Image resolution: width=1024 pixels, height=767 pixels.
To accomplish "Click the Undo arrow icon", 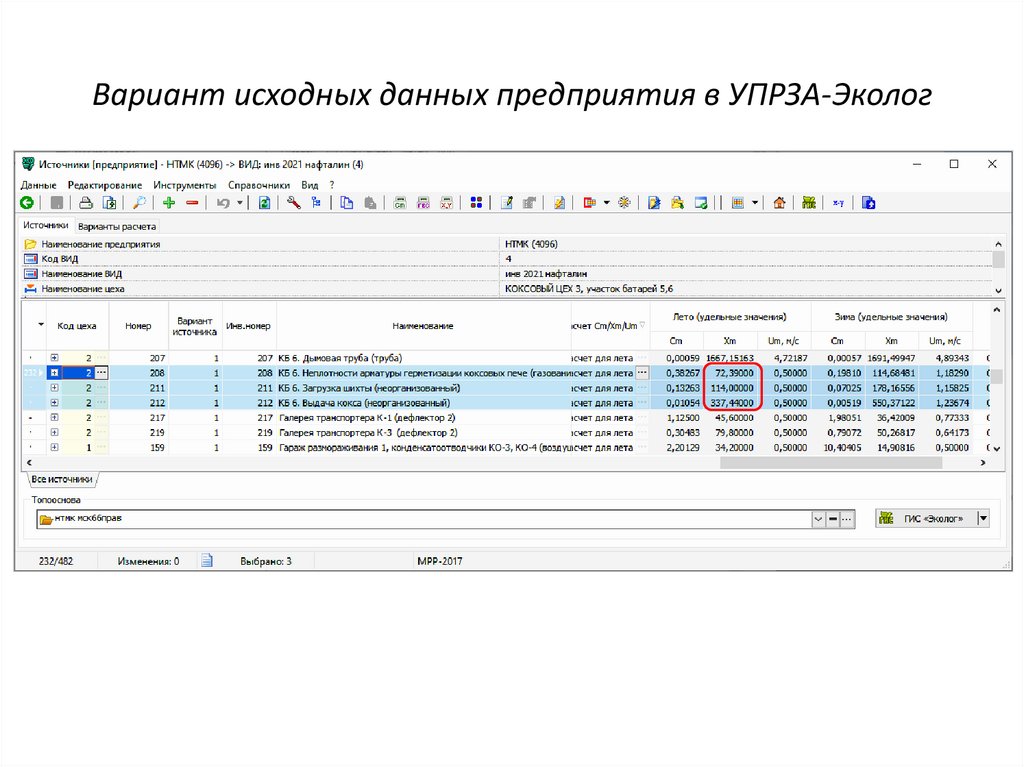I will tap(222, 202).
